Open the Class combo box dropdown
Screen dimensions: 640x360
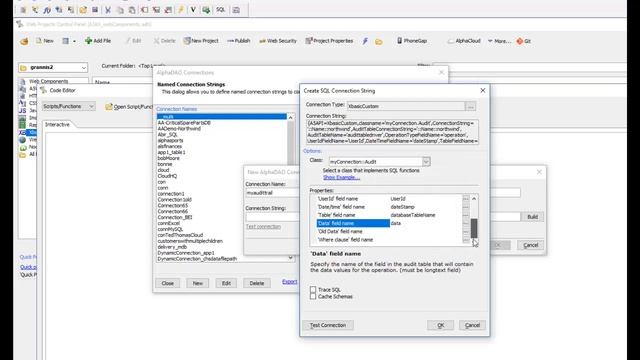(426, 162)
